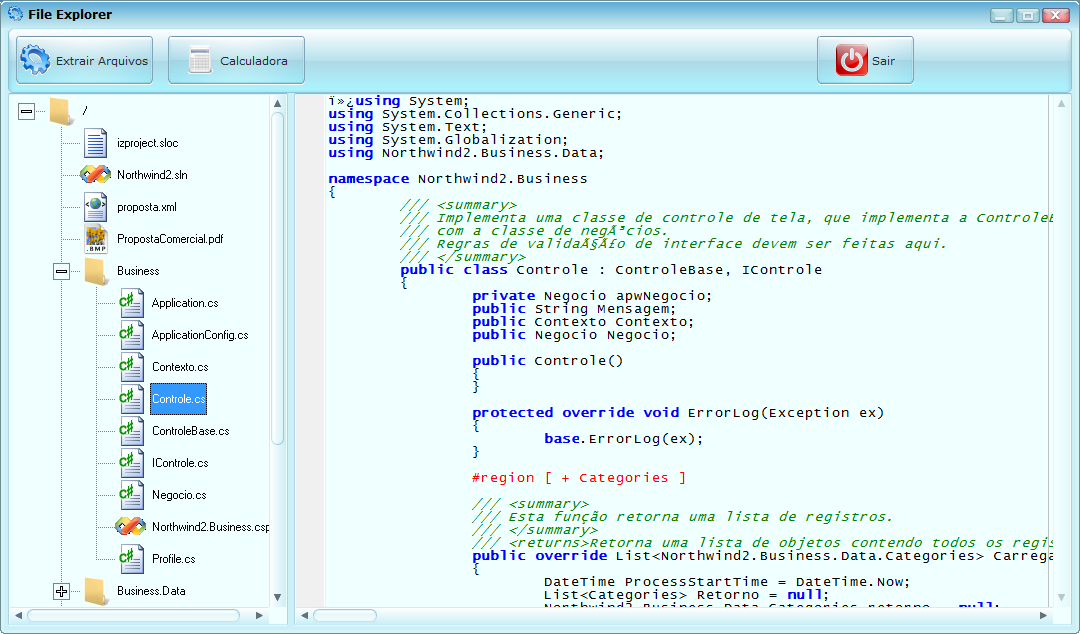Image resolution: width=1080 pixels, height=634 pixels.
Task: Click the code viewer scroll right arrow
Action: [1043, 615]
